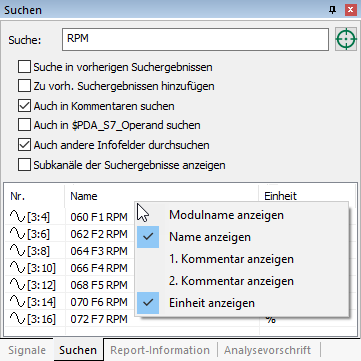Screen dimensions: 361x361
Task: Close the Suchen panel
Action: pos(350,10)
